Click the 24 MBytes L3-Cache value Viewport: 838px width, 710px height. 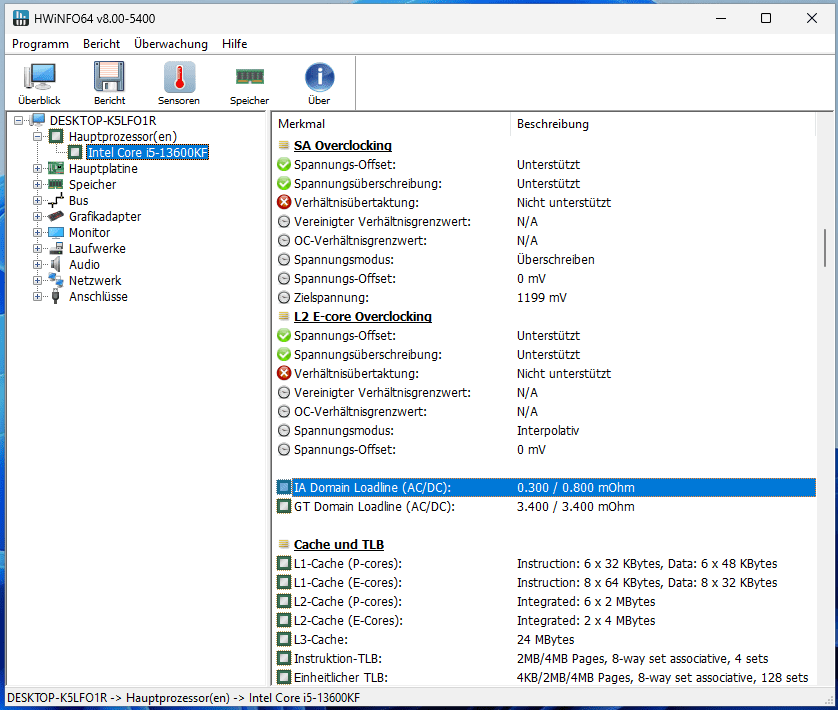click(546, 639)
